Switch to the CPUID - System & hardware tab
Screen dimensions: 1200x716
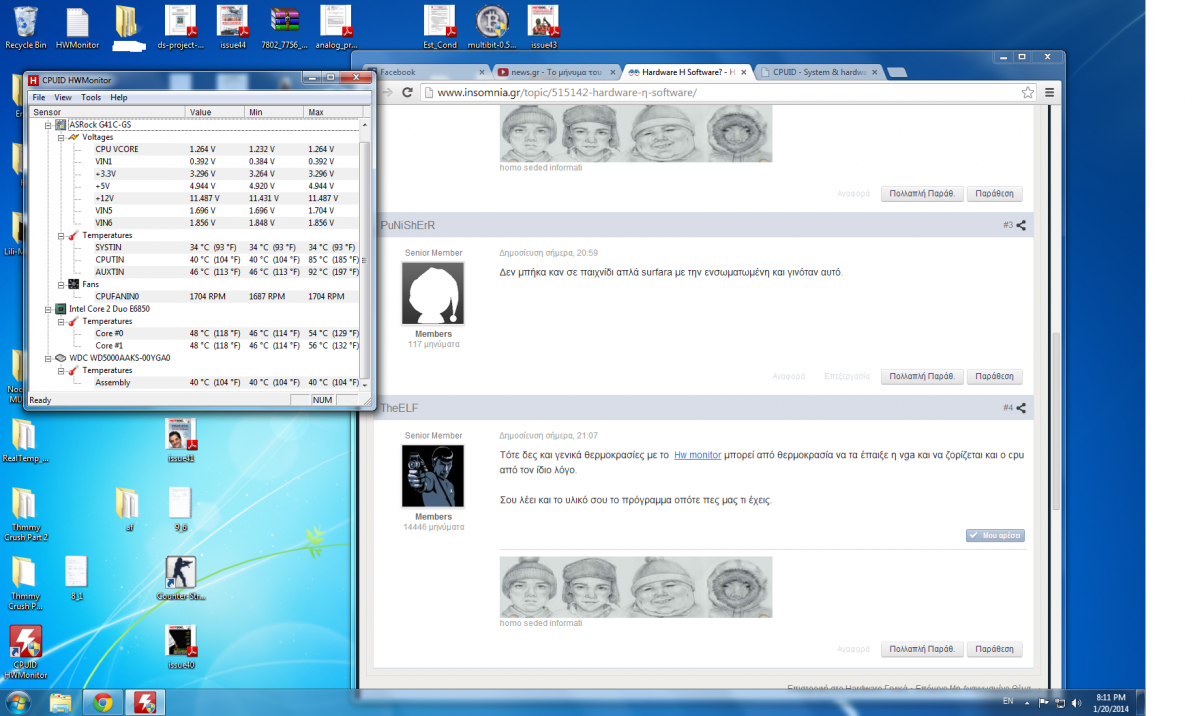819,72
